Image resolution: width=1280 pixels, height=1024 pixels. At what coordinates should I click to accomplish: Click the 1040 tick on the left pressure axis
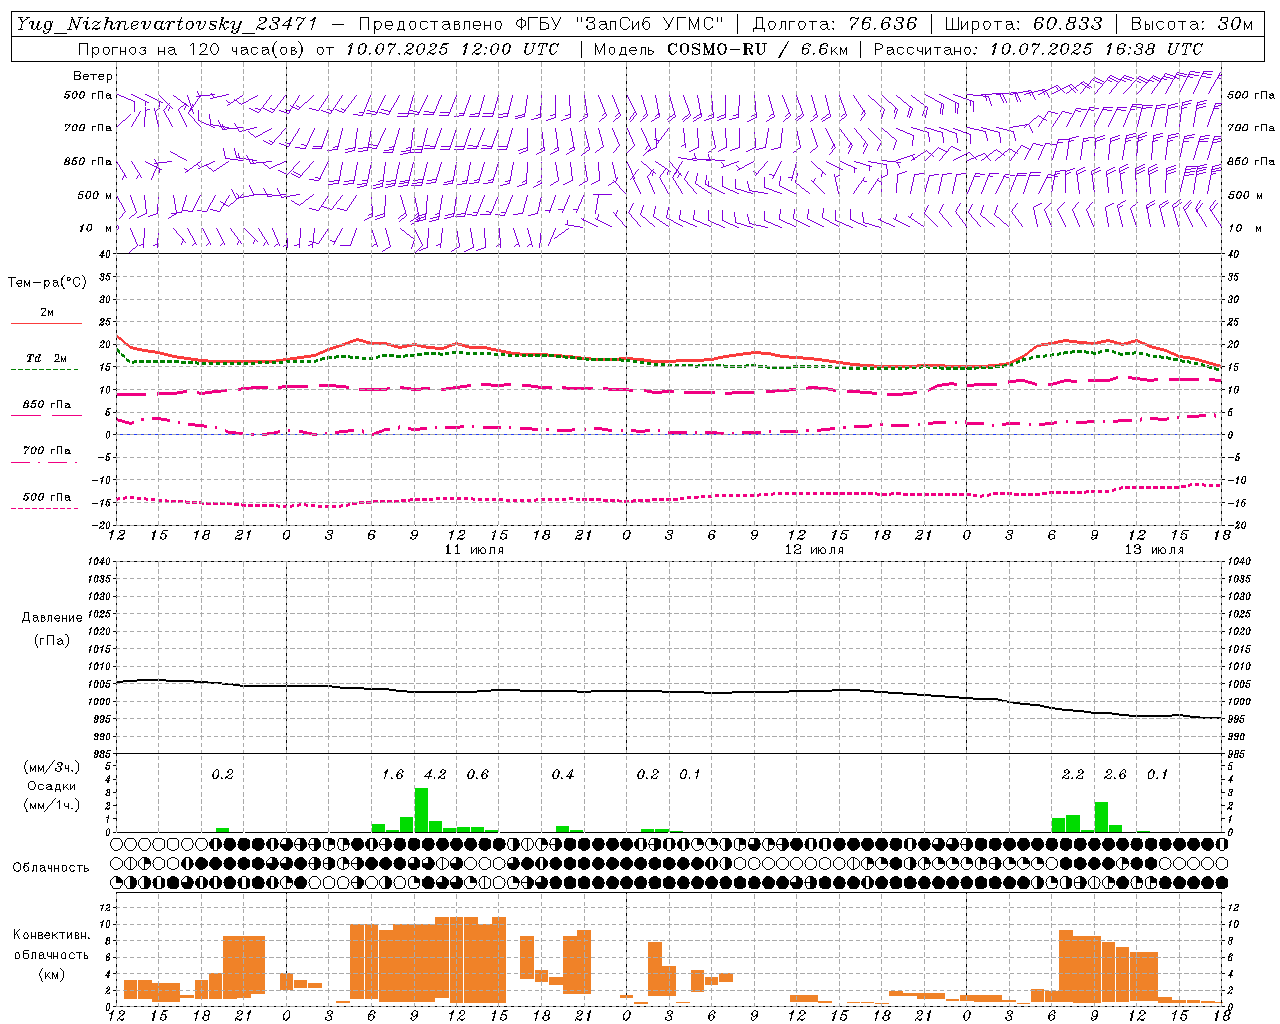[x=100, y=561]
